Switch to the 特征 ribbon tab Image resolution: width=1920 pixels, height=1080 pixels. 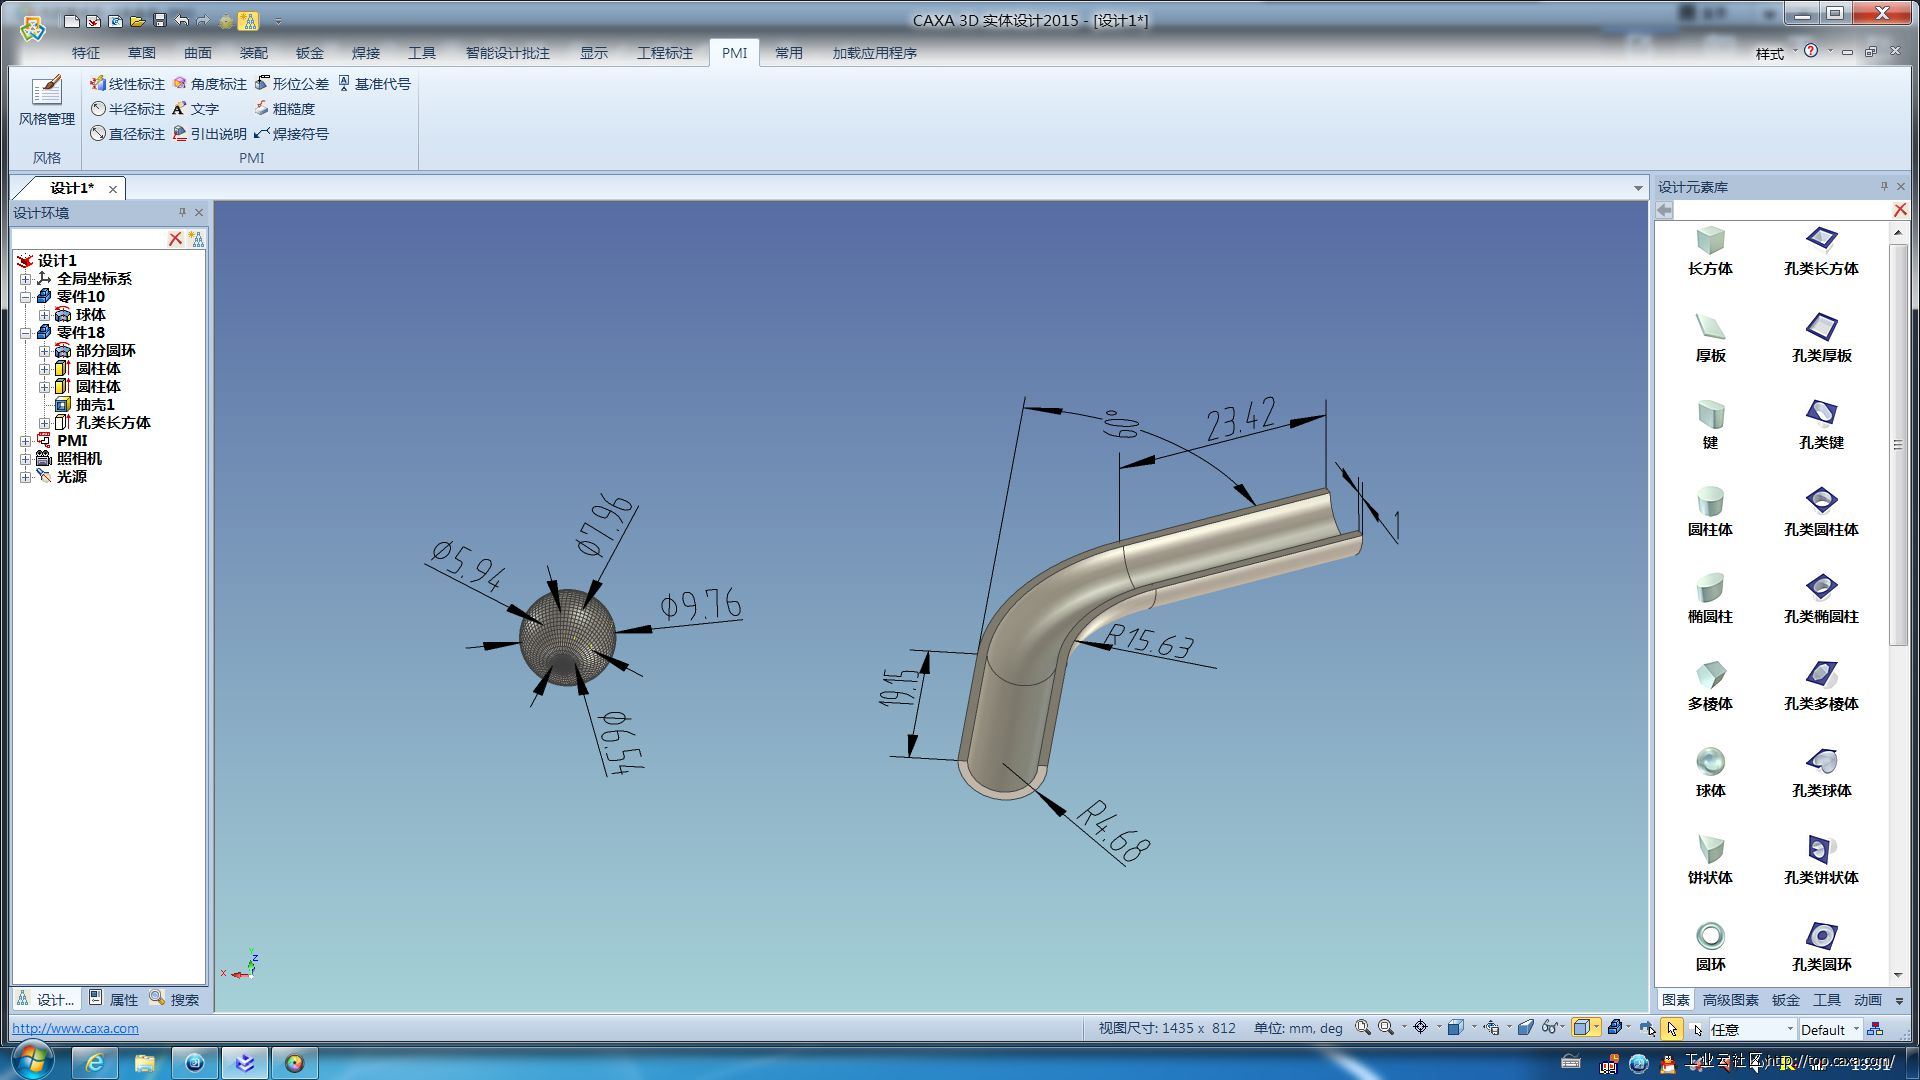tap(86, 53)
